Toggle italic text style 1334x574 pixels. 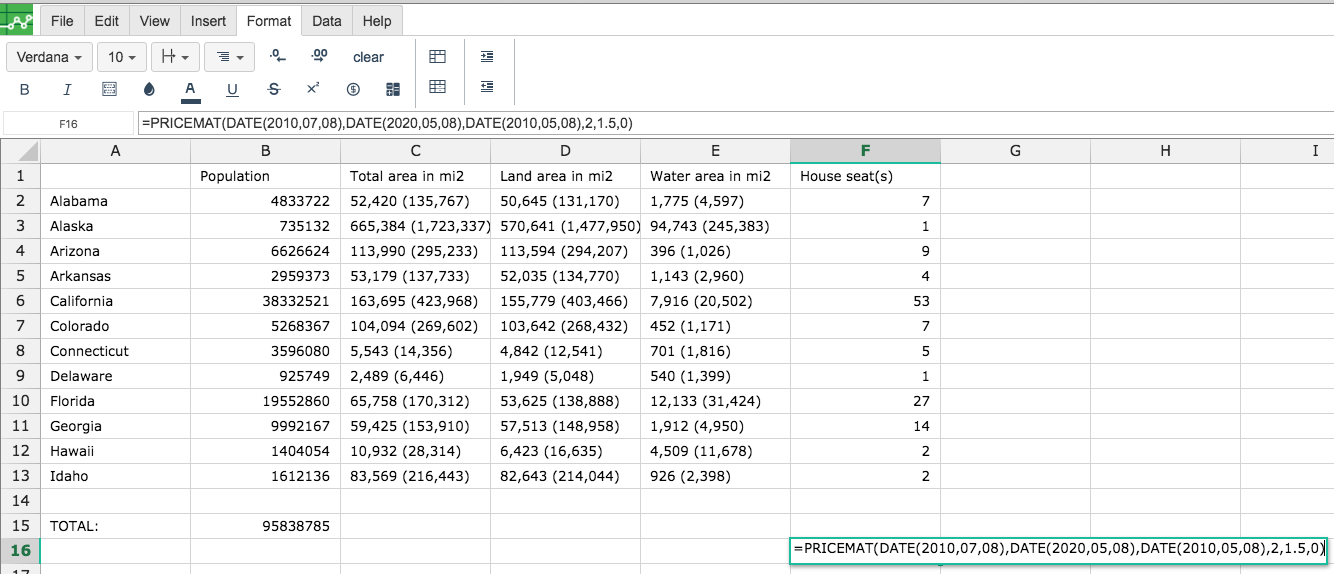(x=67, y=89)
